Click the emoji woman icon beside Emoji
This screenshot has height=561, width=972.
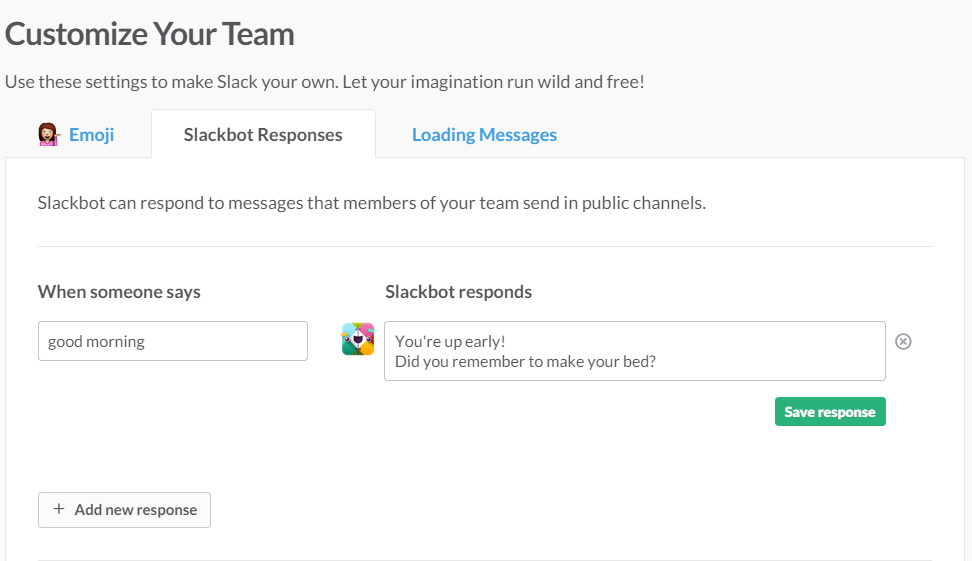[48, 134]
